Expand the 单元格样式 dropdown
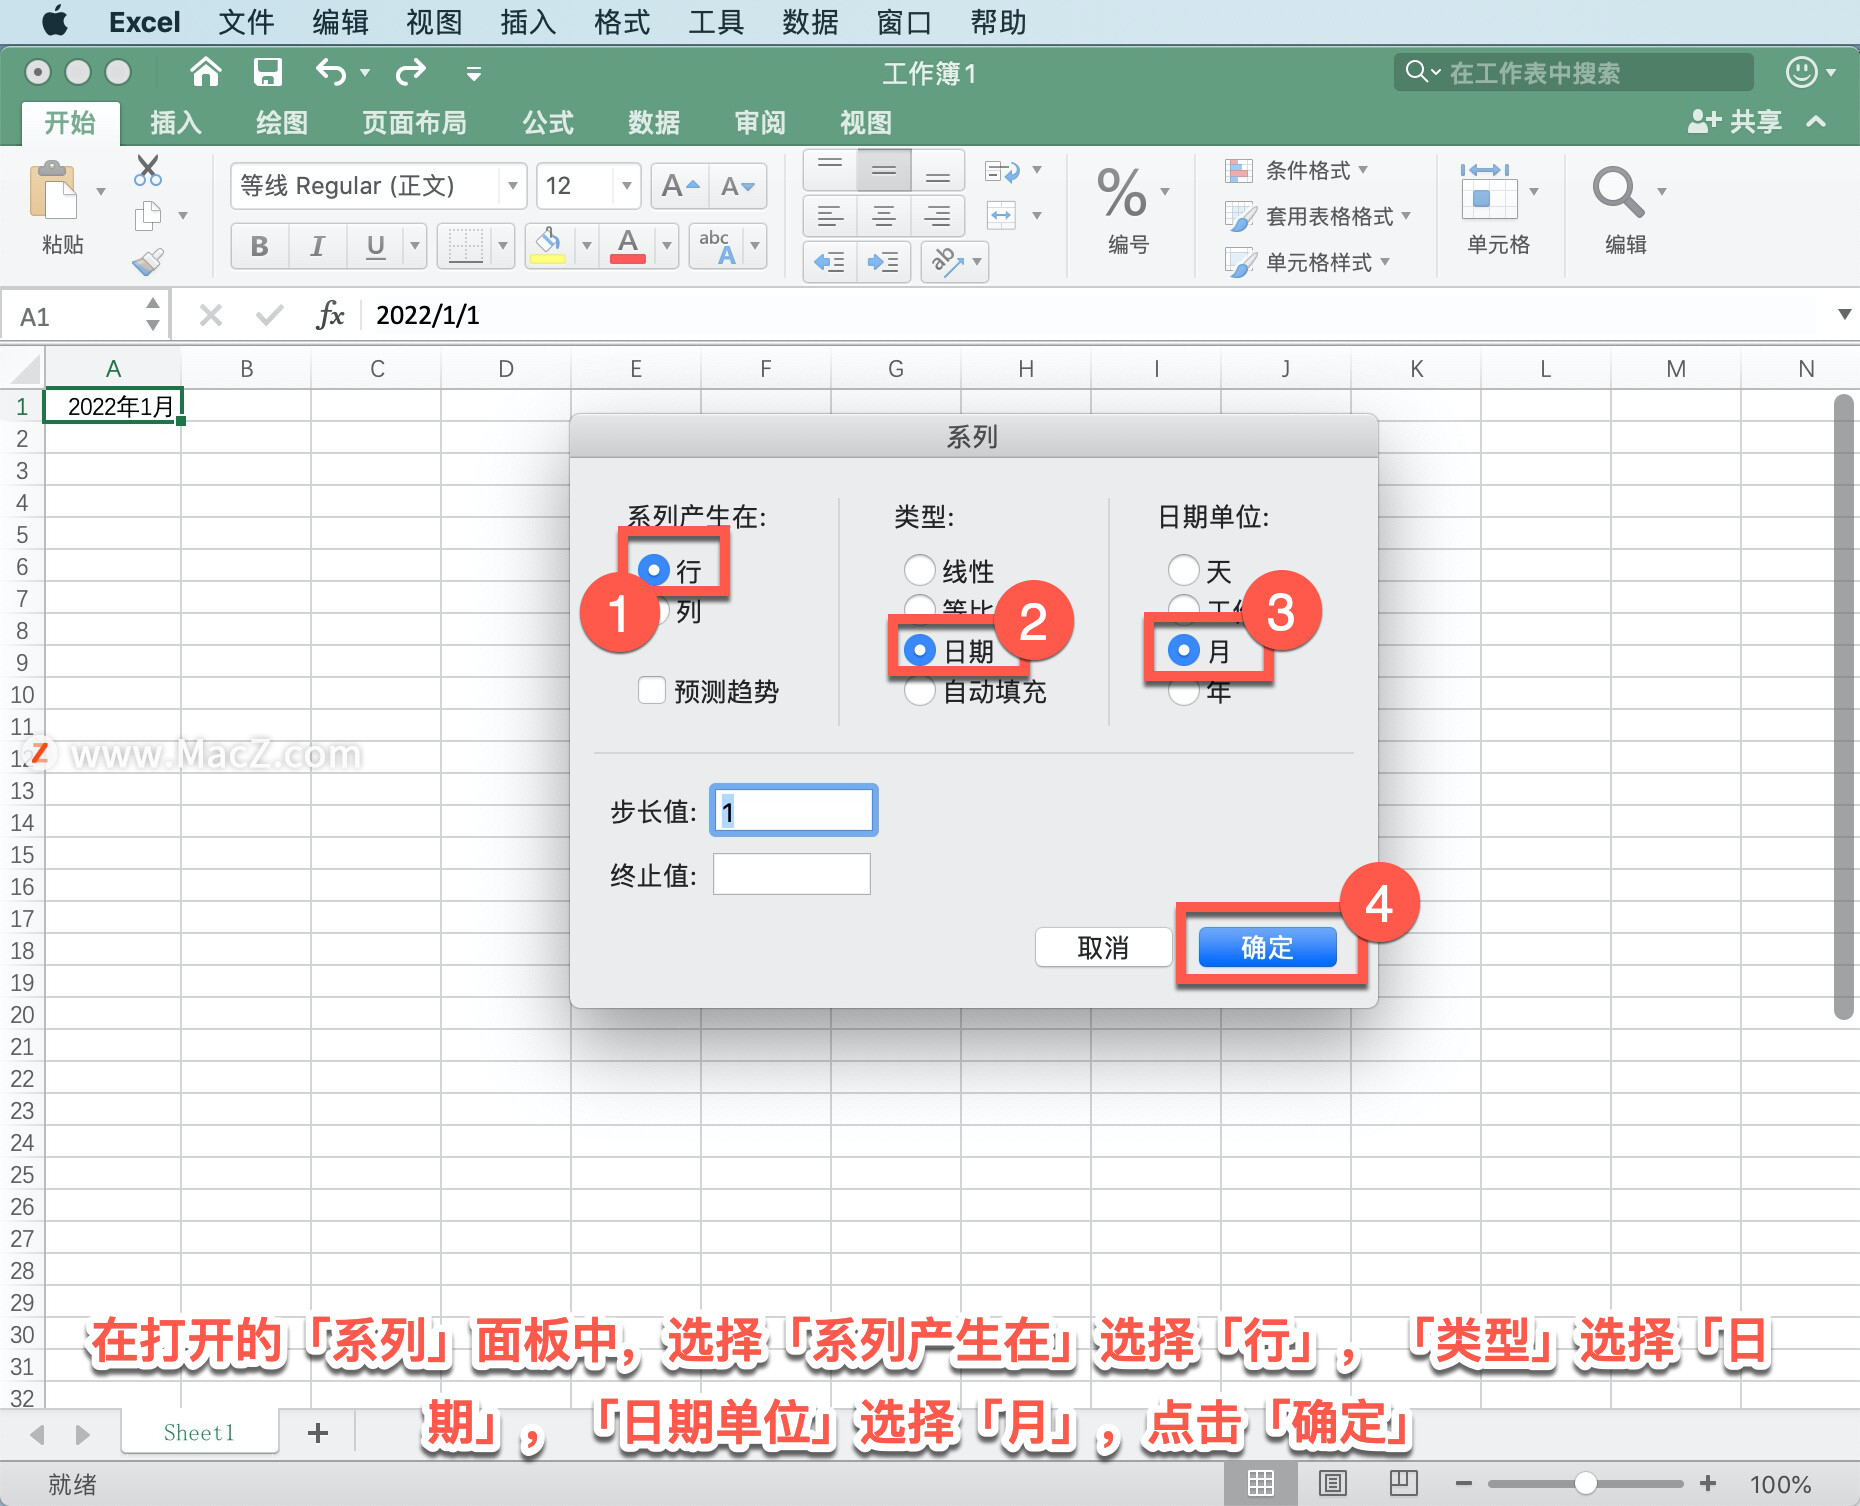The height and width of the screenshot is (1506, 1860). pos(1385,262)
